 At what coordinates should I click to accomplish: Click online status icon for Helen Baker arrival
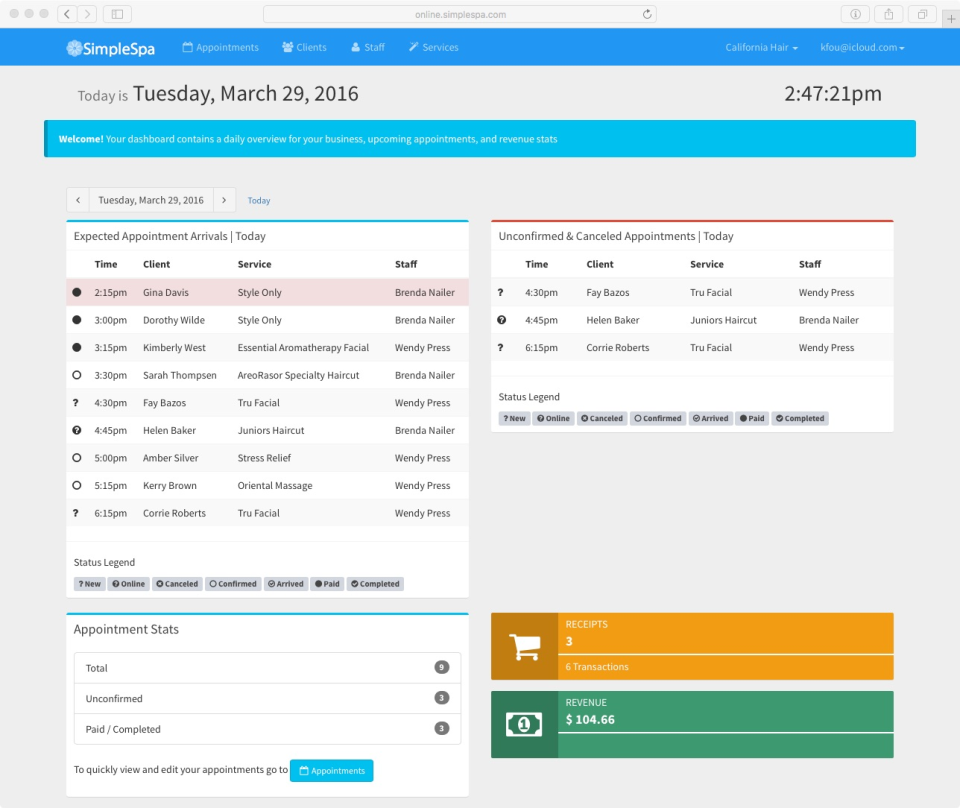point(77,430)
